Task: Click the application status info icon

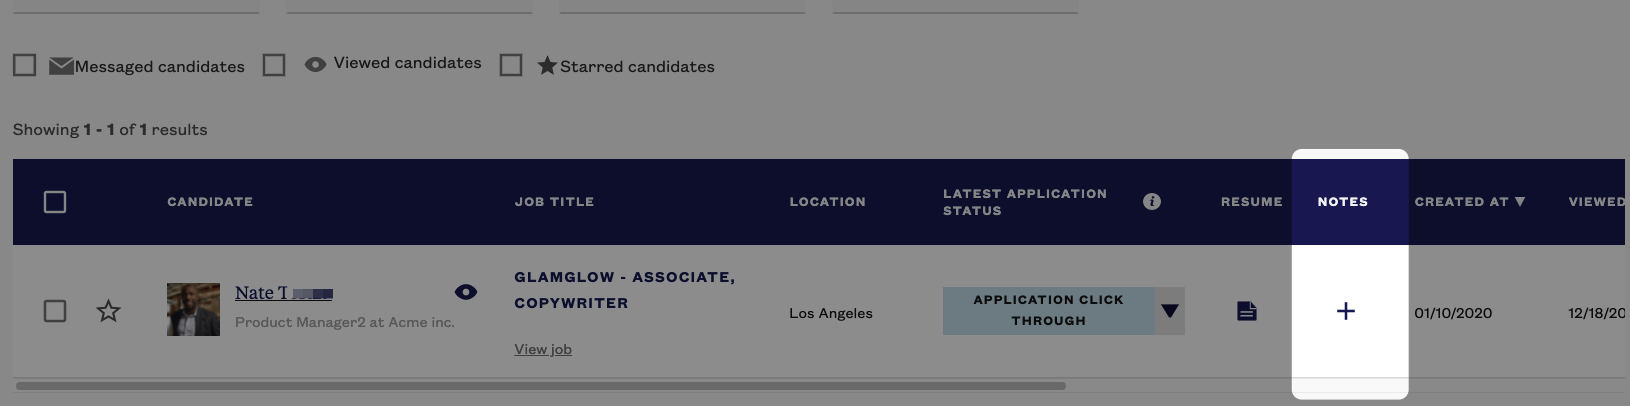Action: pos(1152,201)
